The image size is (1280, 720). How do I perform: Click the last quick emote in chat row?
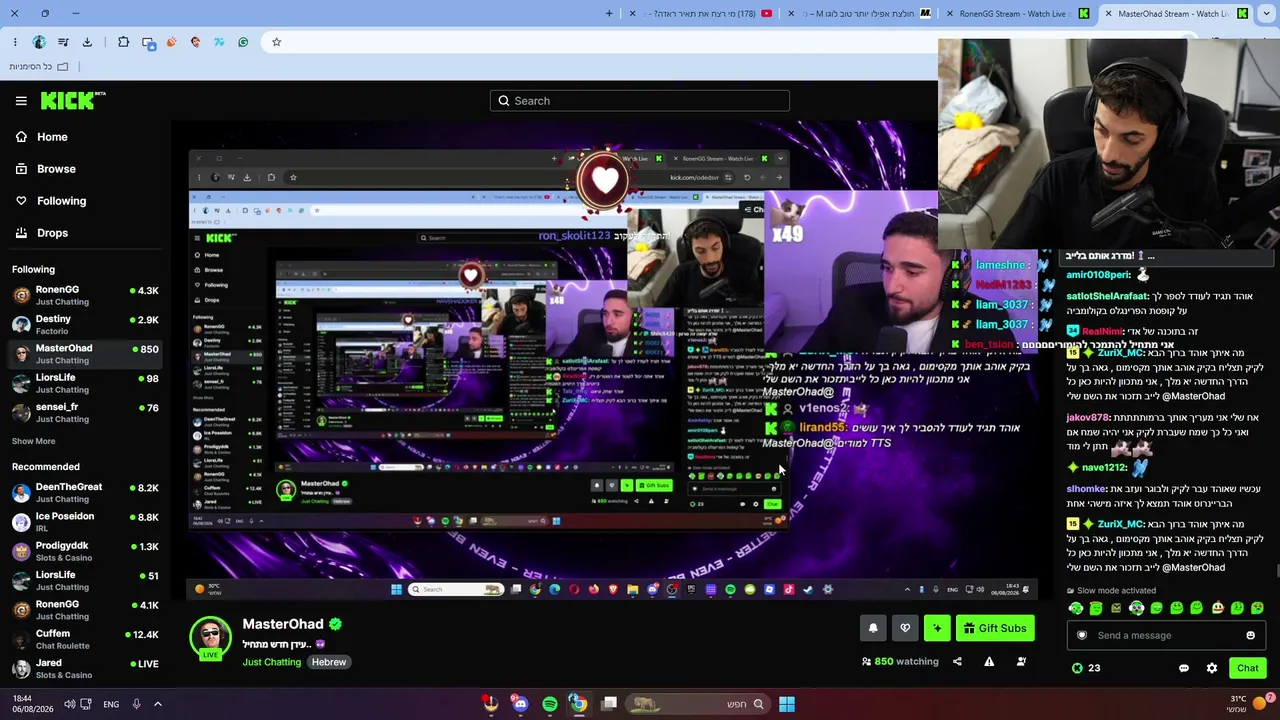point(1257,608)
